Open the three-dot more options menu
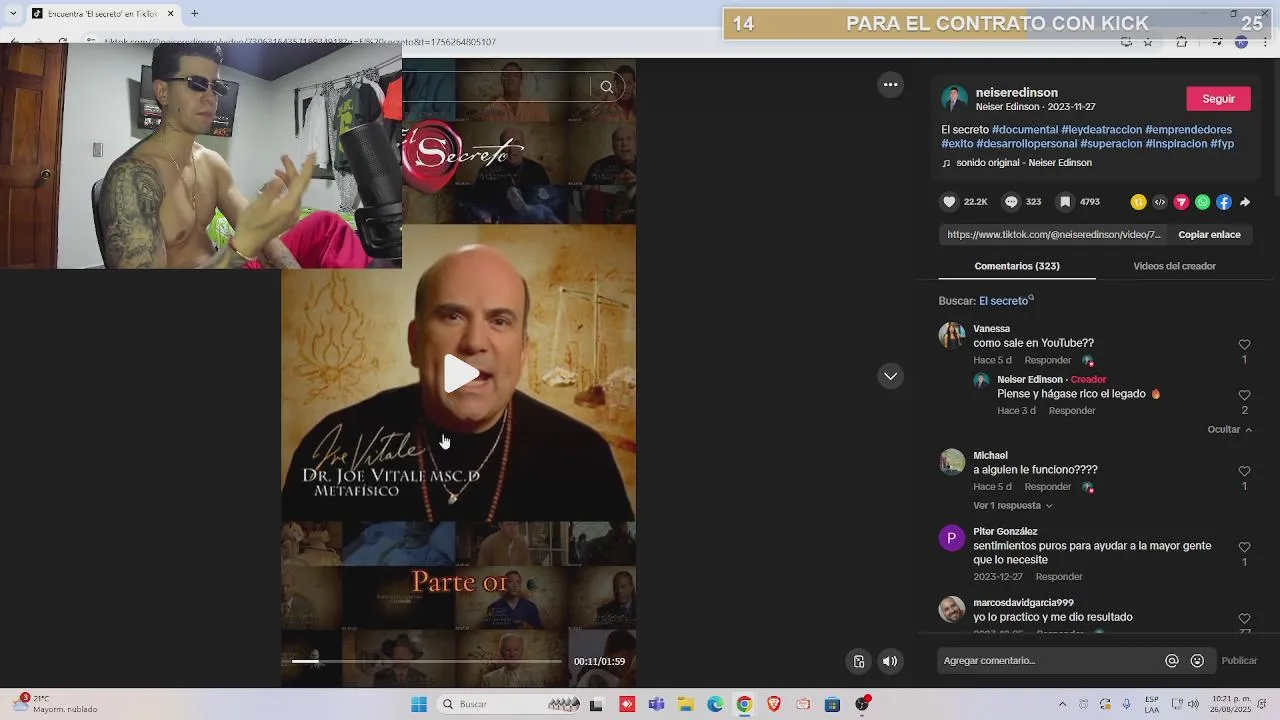 [x=890, y=85]
